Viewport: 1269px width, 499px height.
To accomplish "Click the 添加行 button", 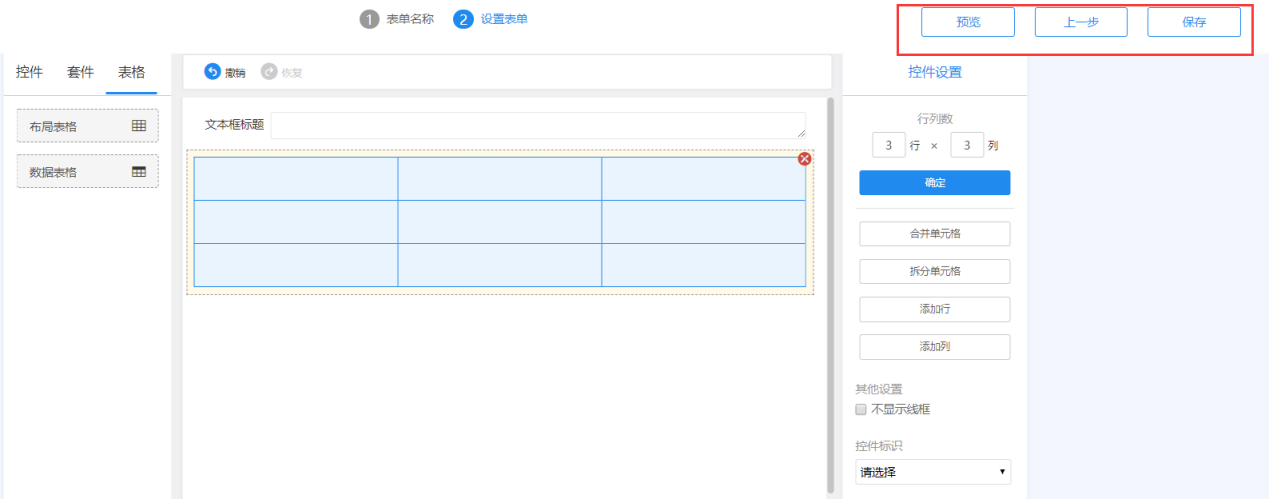I will click(x=935, y=309).
